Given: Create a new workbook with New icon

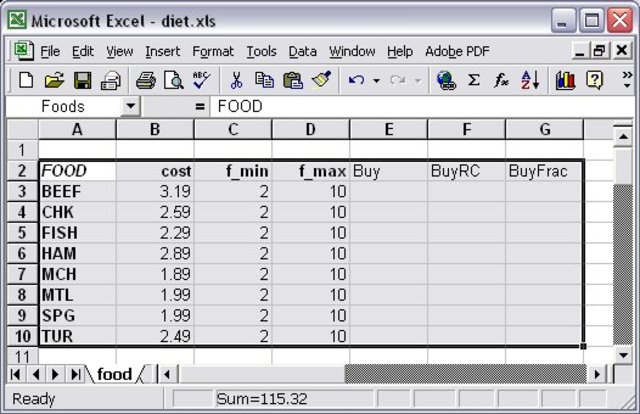Looking at the screenshot, I should tap(26, 80).
